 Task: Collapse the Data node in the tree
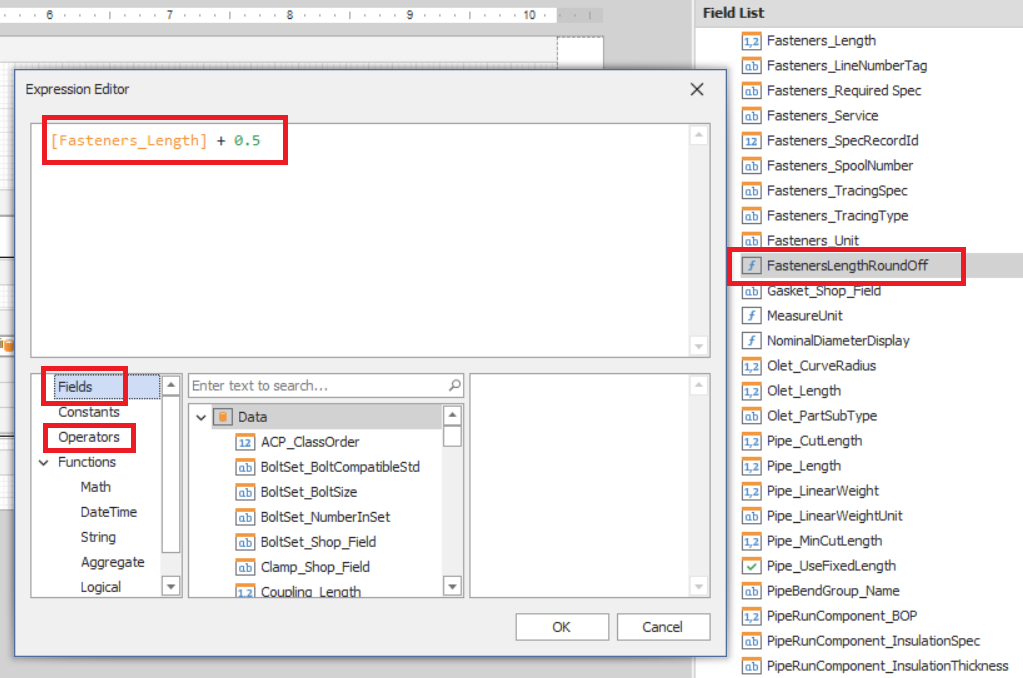(x=203, y=417)
